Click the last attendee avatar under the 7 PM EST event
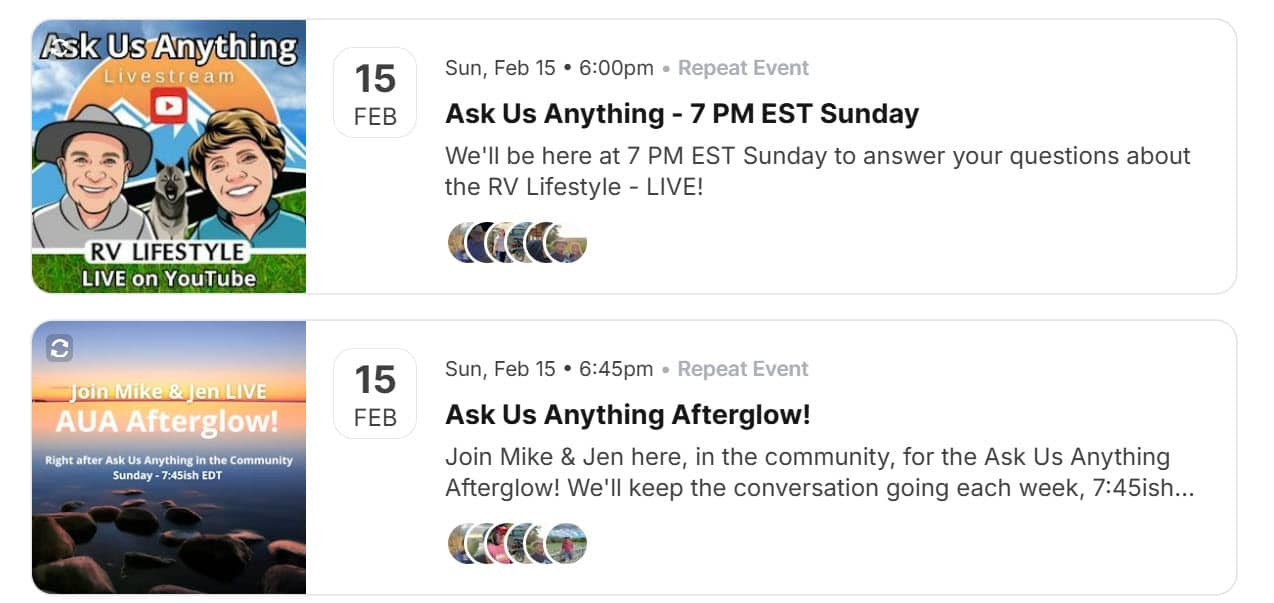The height and width of the screenshot is (603, 1274). (x=568, y=243)
